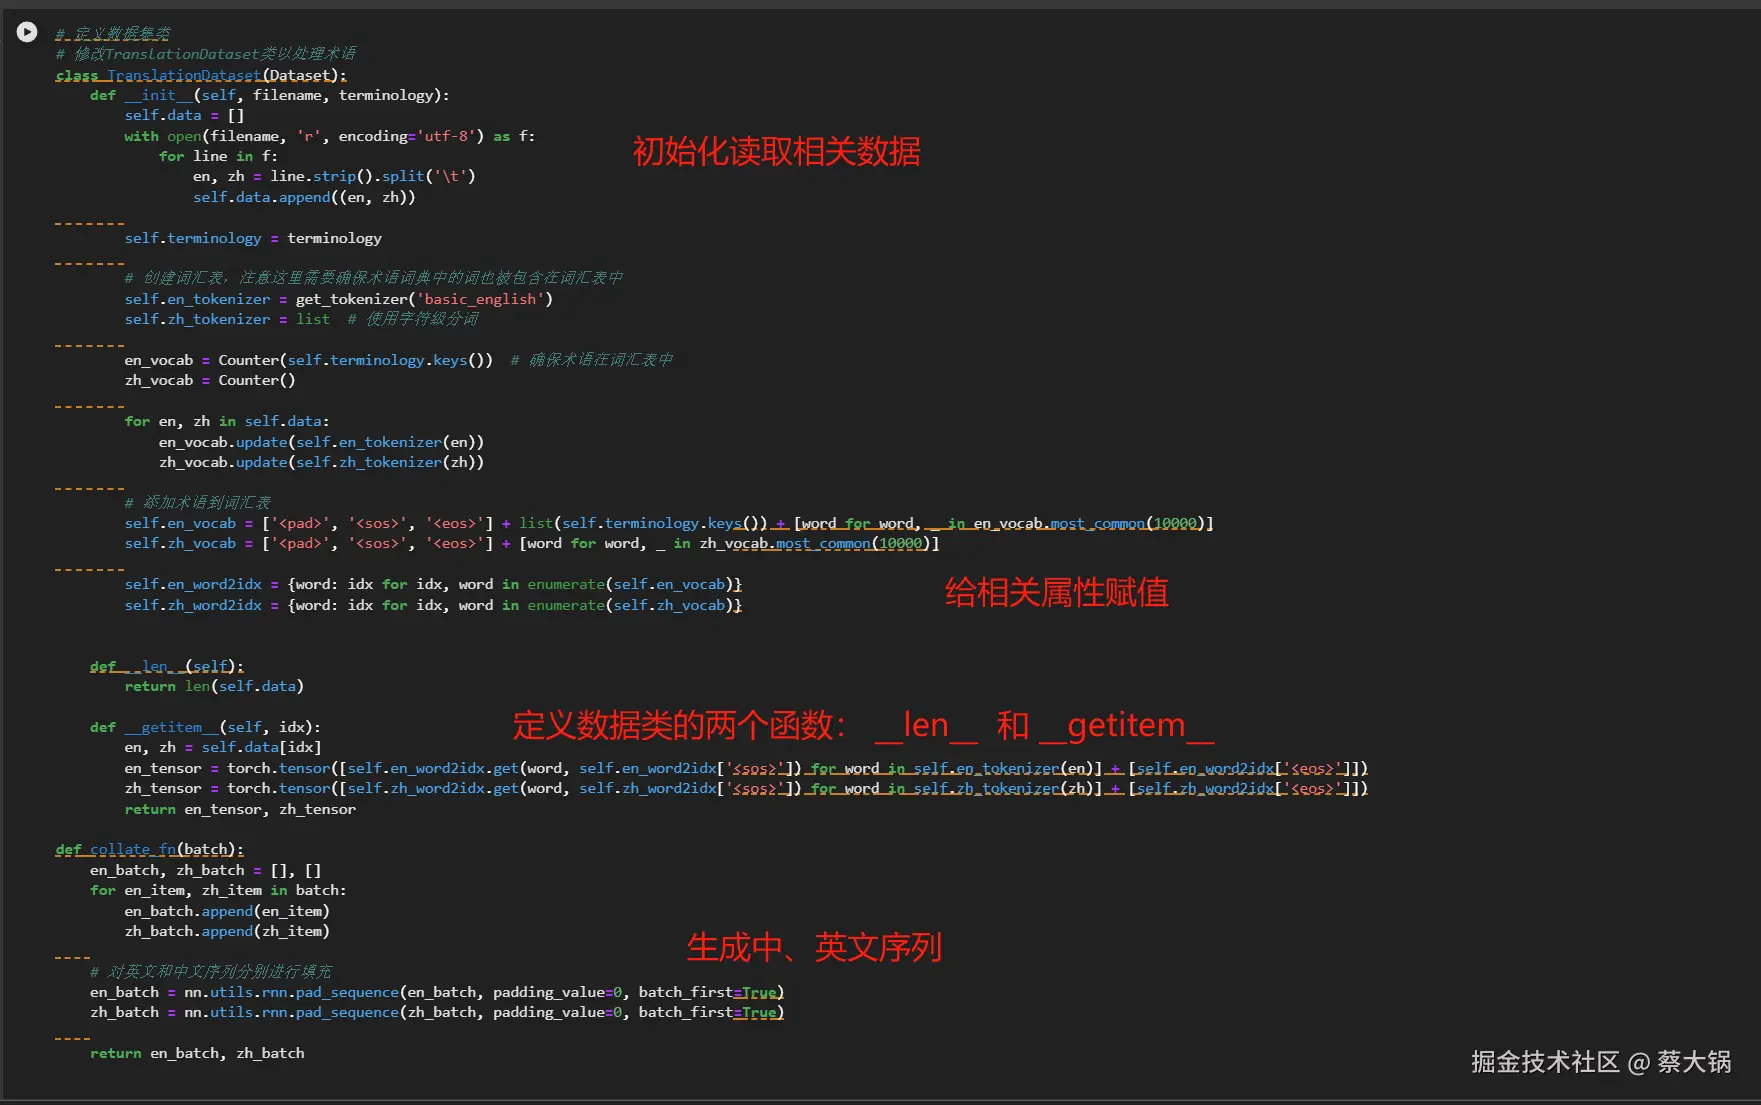Click the self.terminology = terminology assignment
Screen dimensions: 1761x1105
[x=253, y=238]
